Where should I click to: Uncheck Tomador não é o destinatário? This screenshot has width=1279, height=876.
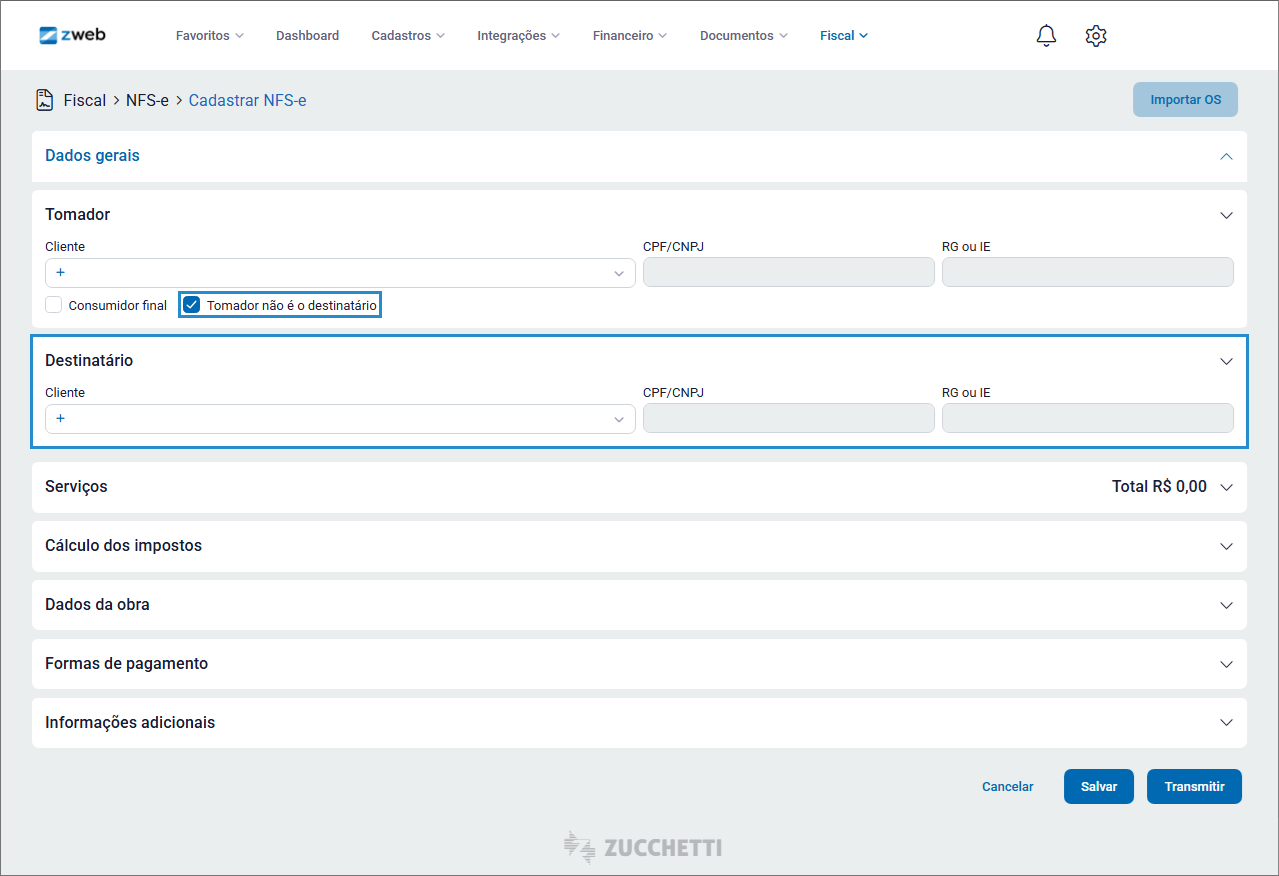tap(192, 305)
